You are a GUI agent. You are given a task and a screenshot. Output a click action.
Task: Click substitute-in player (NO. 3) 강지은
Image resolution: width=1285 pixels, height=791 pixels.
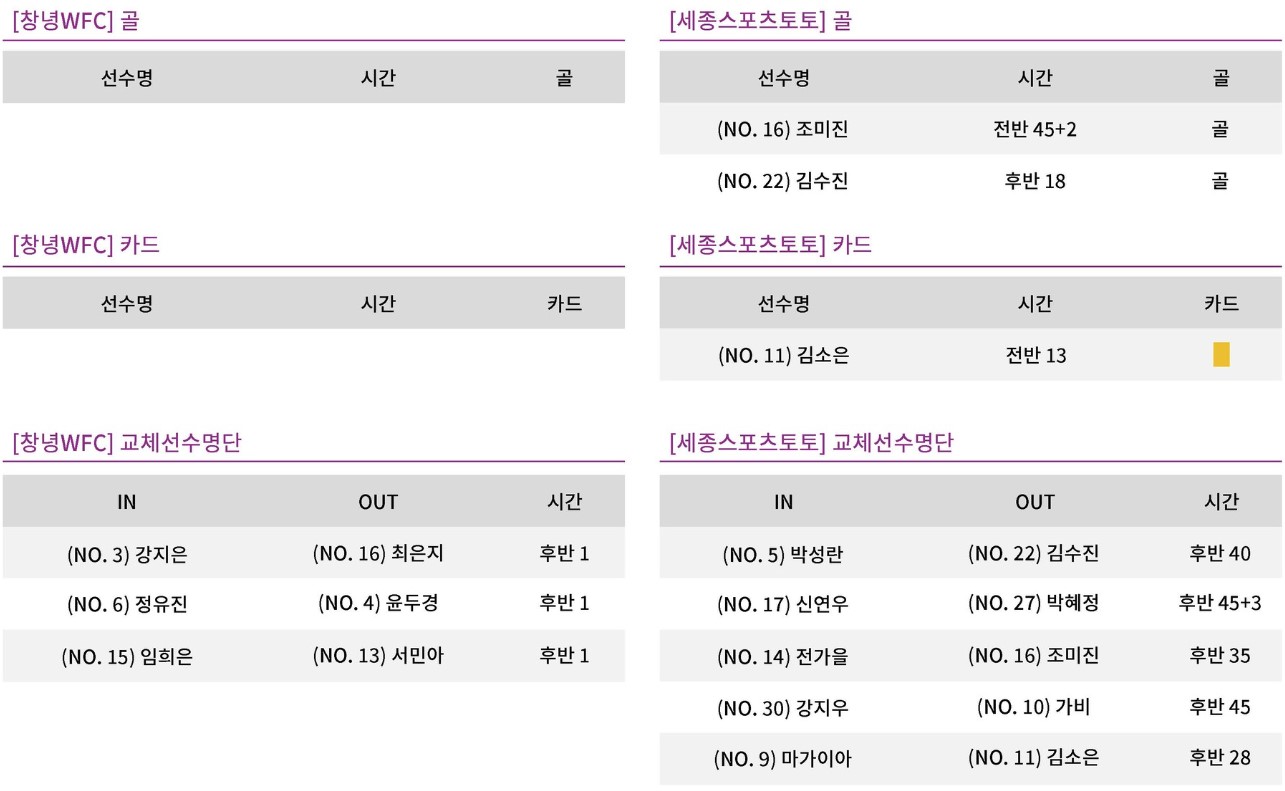click(x=127, y=554)
